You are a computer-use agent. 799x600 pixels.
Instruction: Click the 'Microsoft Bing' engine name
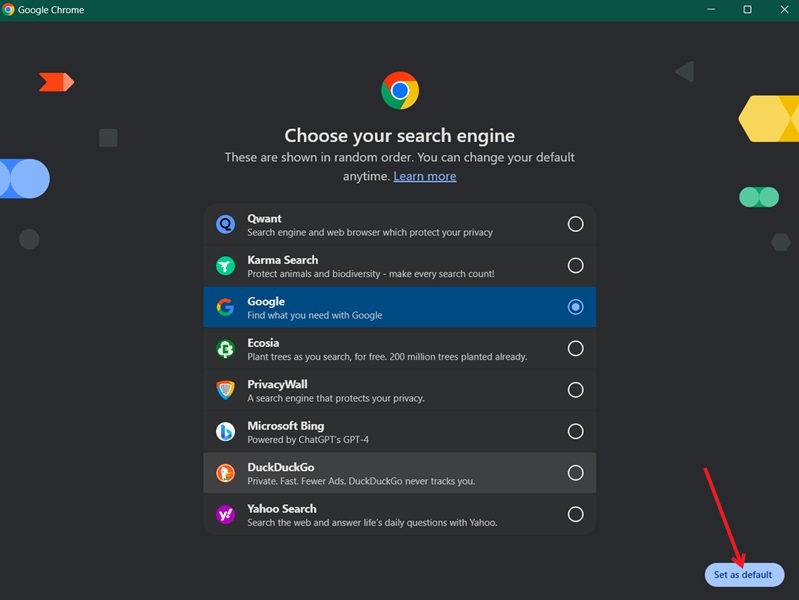point(285,426)
